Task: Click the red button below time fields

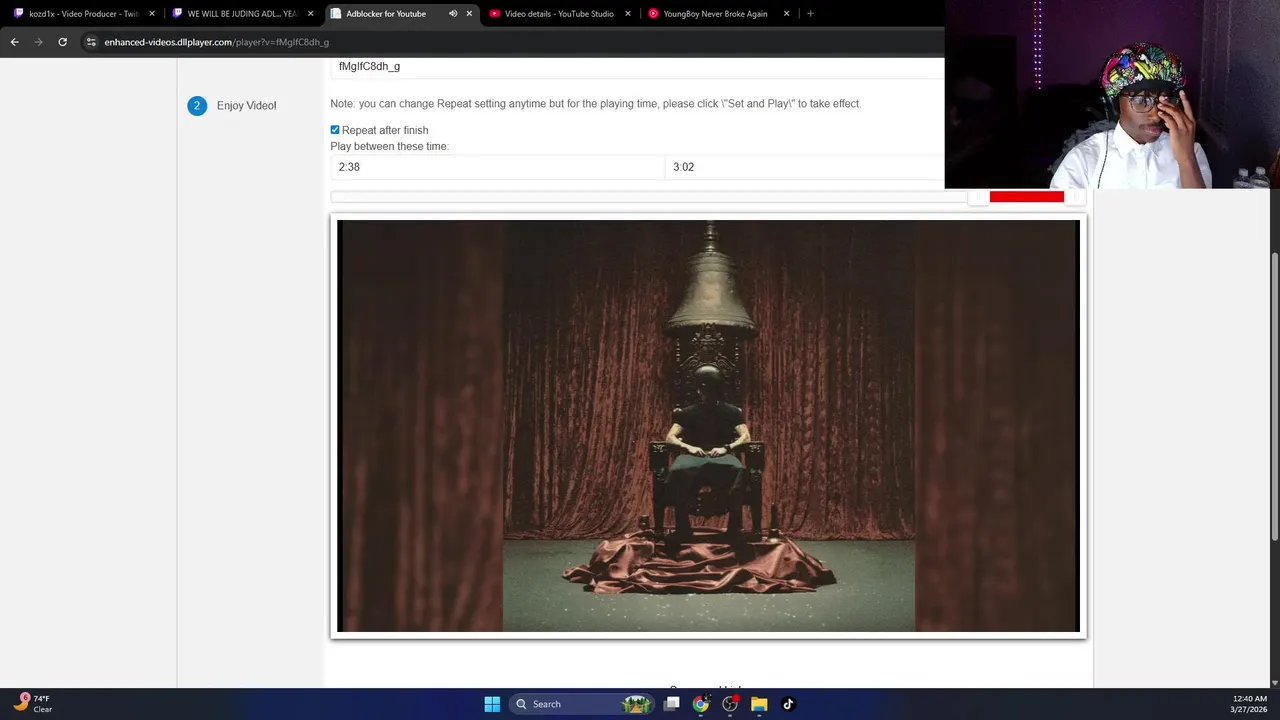Action: [1027, 197]
